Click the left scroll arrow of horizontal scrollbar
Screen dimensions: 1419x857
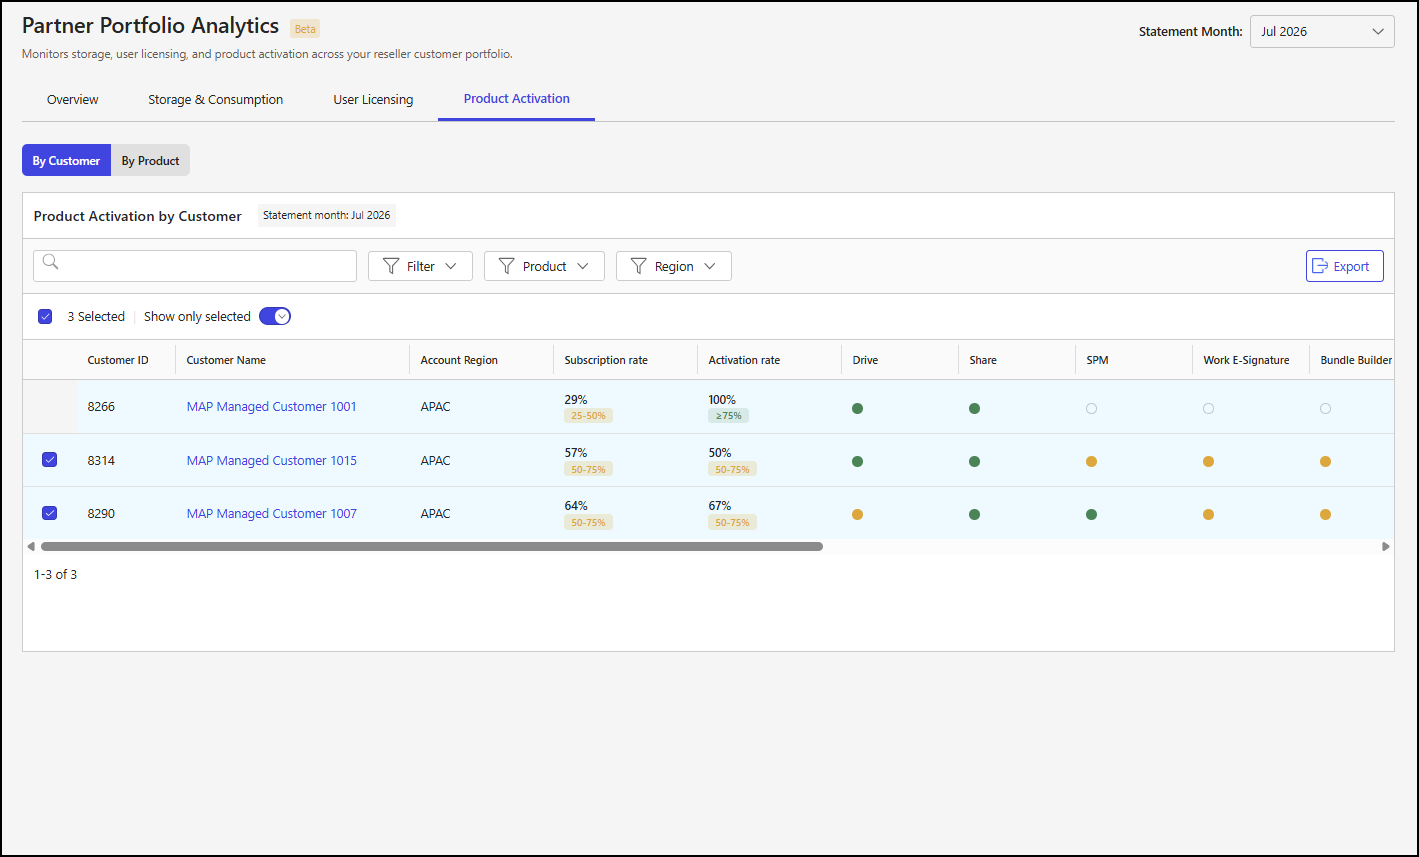point(30,547)
